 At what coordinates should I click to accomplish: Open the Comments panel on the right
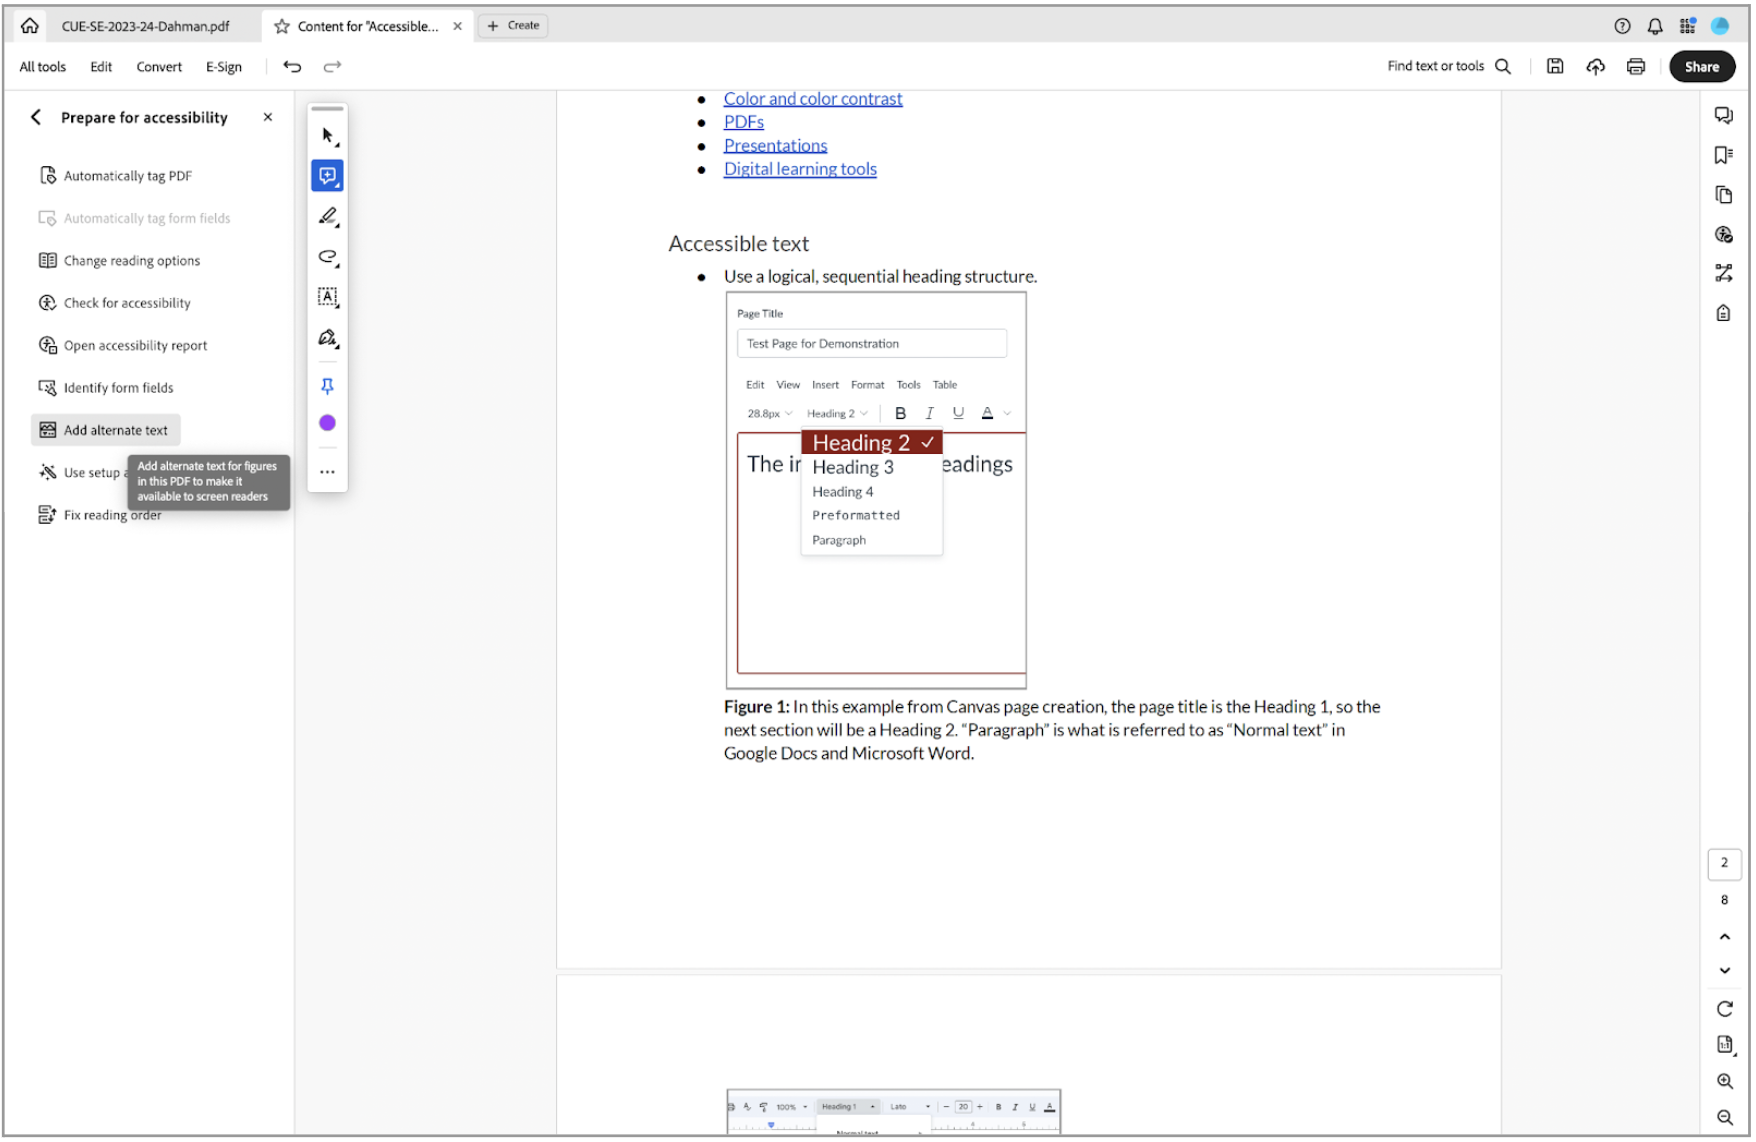[1723, 115]
